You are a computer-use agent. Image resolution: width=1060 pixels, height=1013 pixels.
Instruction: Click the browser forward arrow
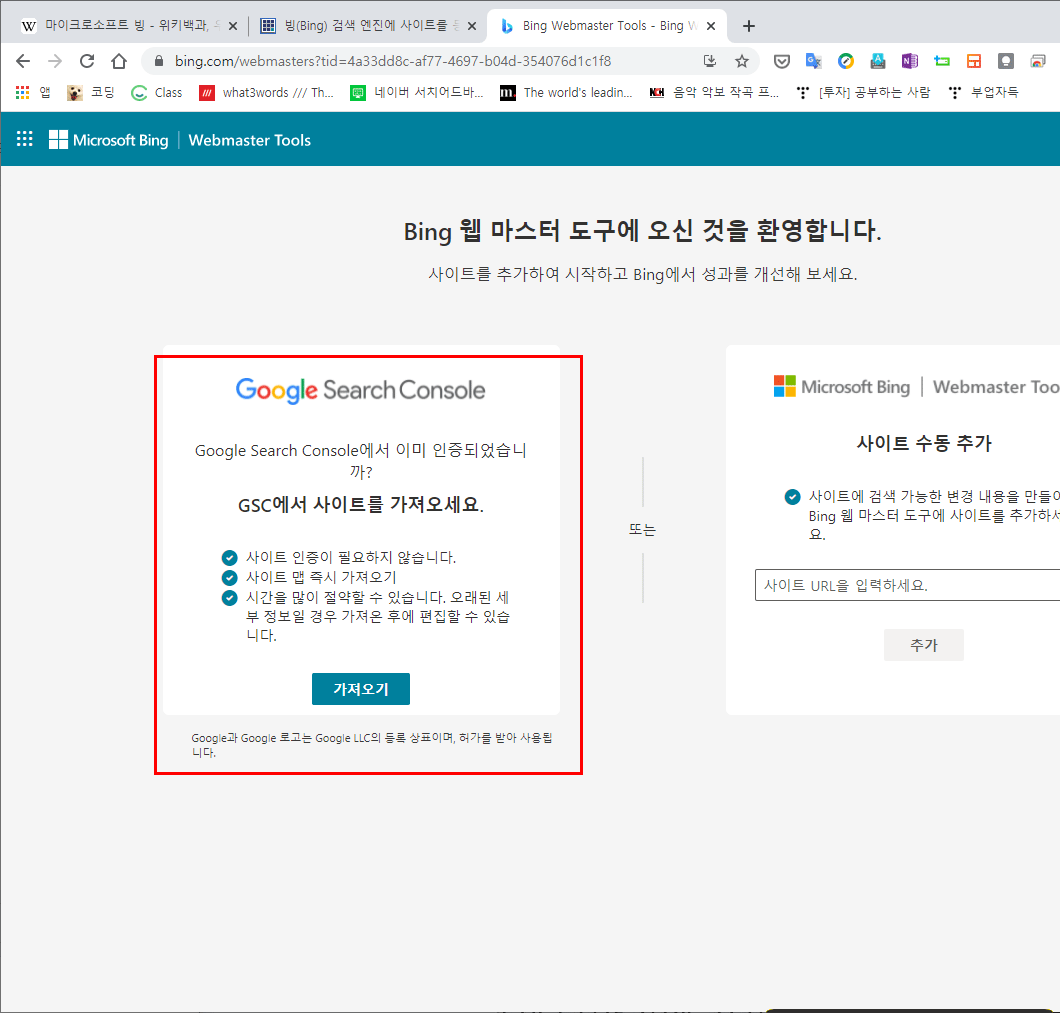coord(55,62)
